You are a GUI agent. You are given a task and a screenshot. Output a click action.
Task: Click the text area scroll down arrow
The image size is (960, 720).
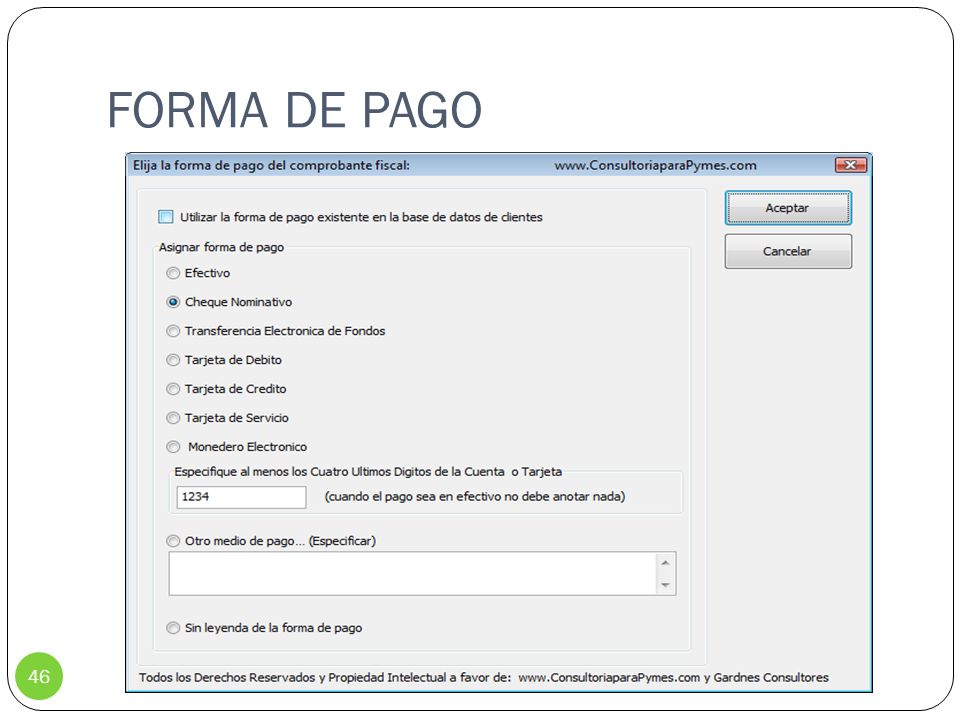[666, 585]
